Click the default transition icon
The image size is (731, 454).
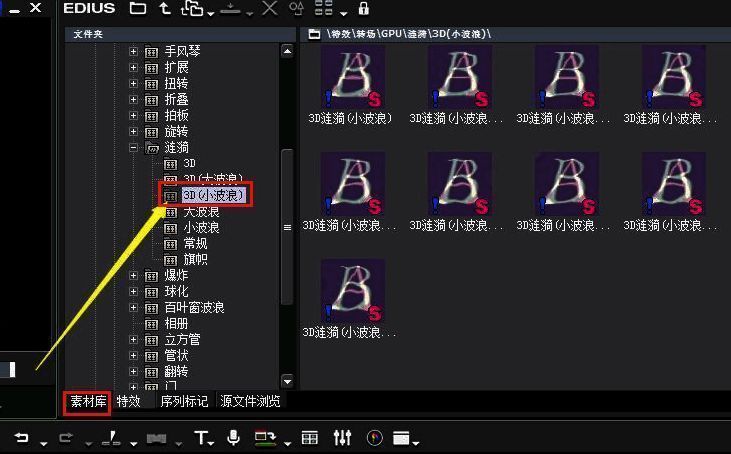coord(156,439)
